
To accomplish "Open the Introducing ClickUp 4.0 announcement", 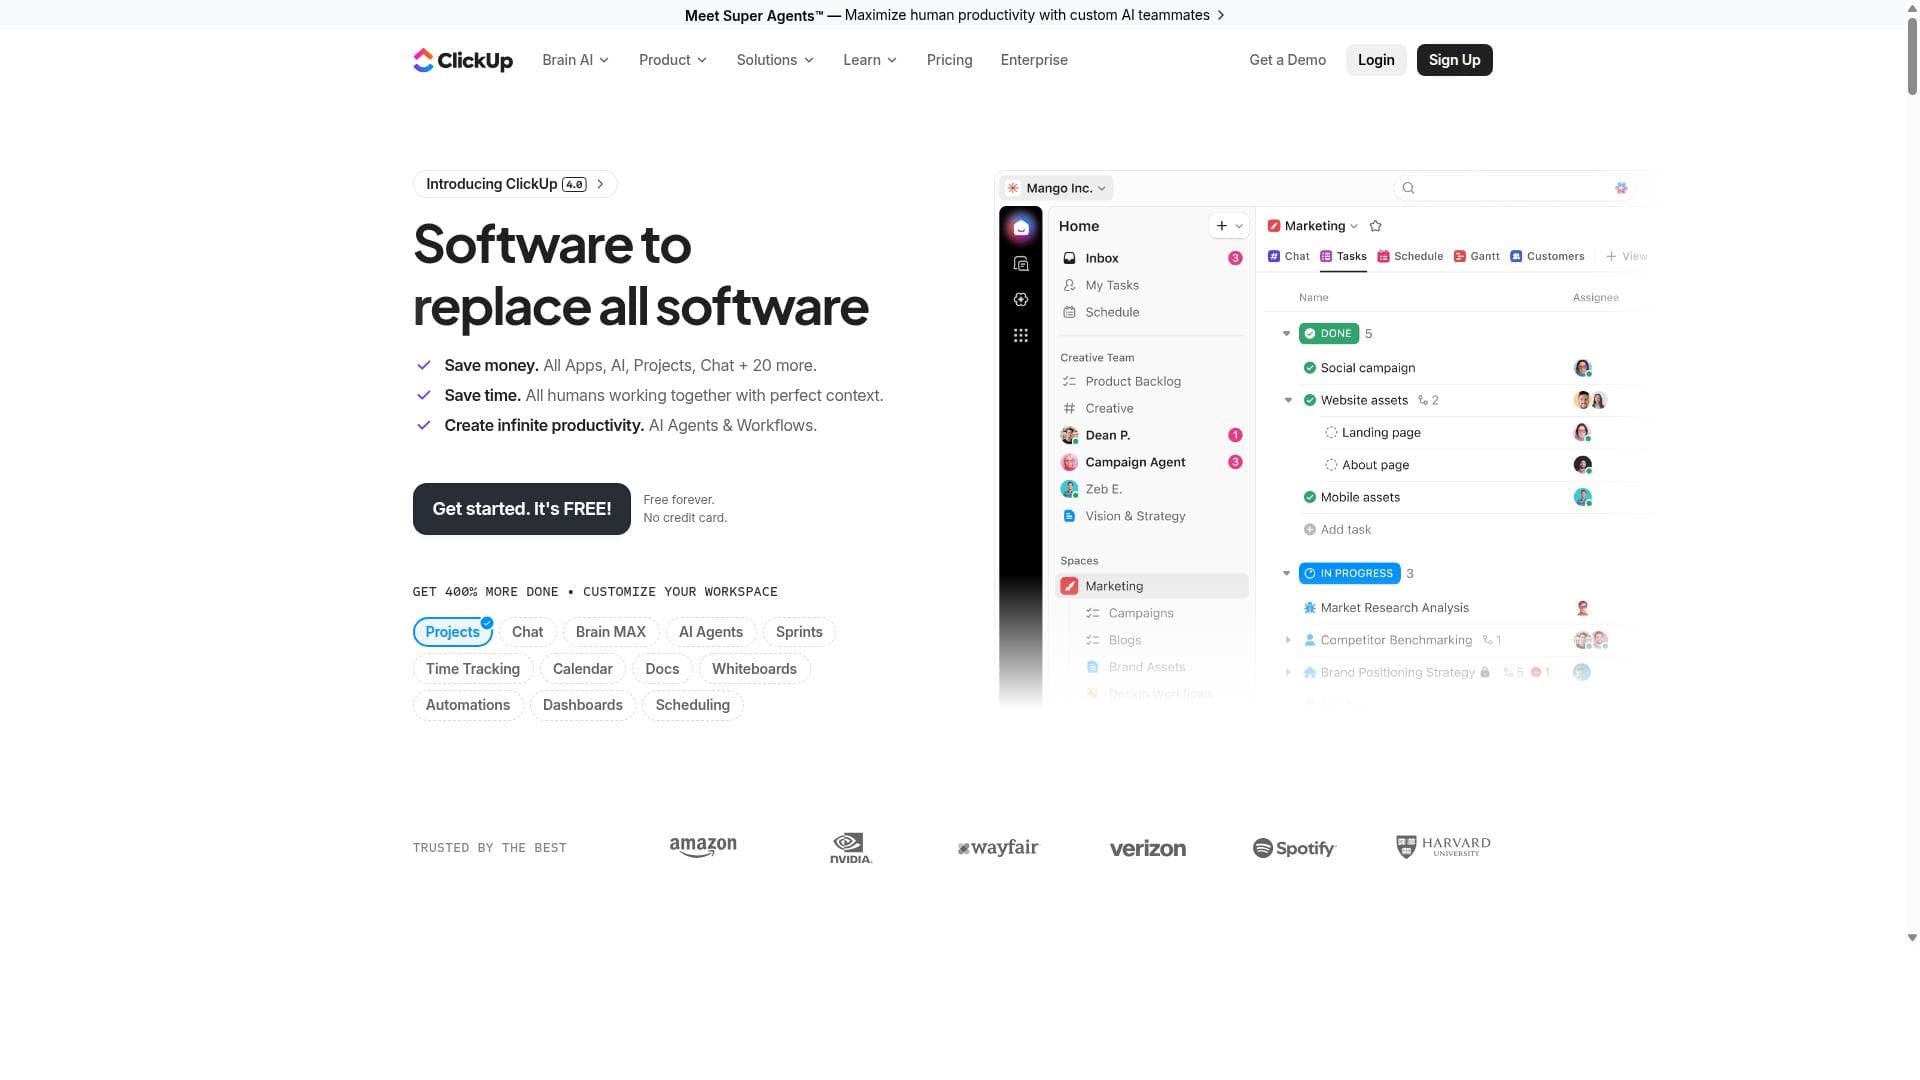I will click(x=515, y=184).
